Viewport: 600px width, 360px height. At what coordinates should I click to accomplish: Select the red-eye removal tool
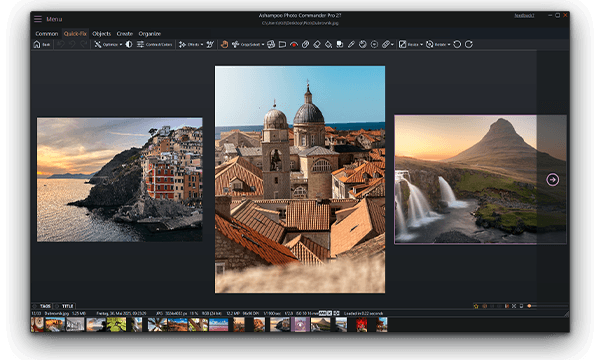pyautogui.click(x=294, y=44)
